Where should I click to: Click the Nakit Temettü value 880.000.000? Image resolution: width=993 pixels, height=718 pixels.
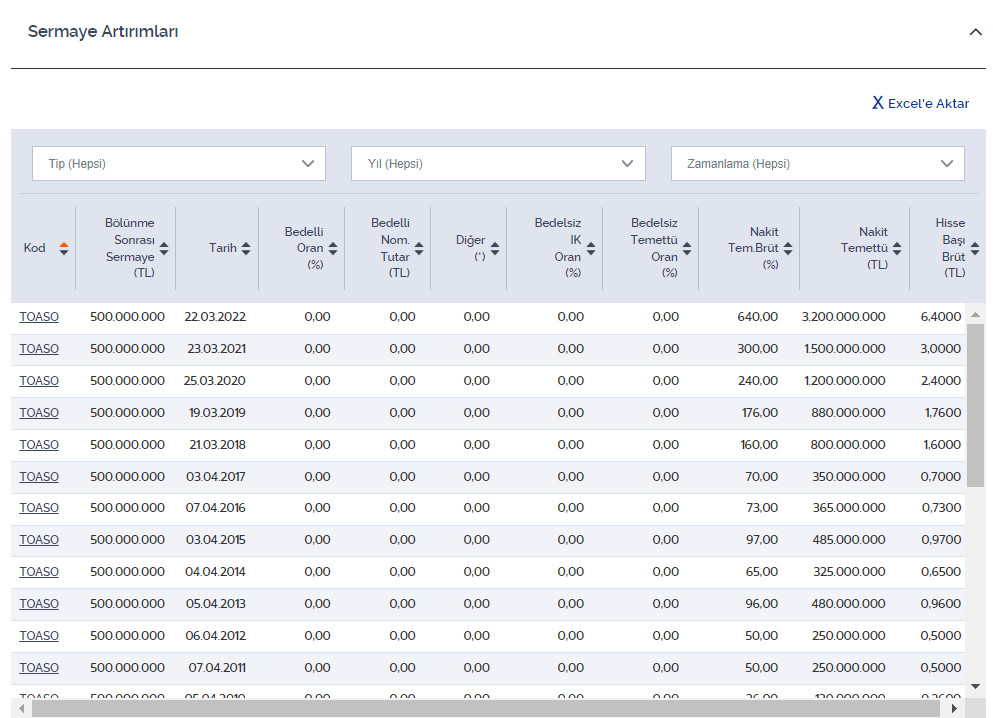coord(849,413)
